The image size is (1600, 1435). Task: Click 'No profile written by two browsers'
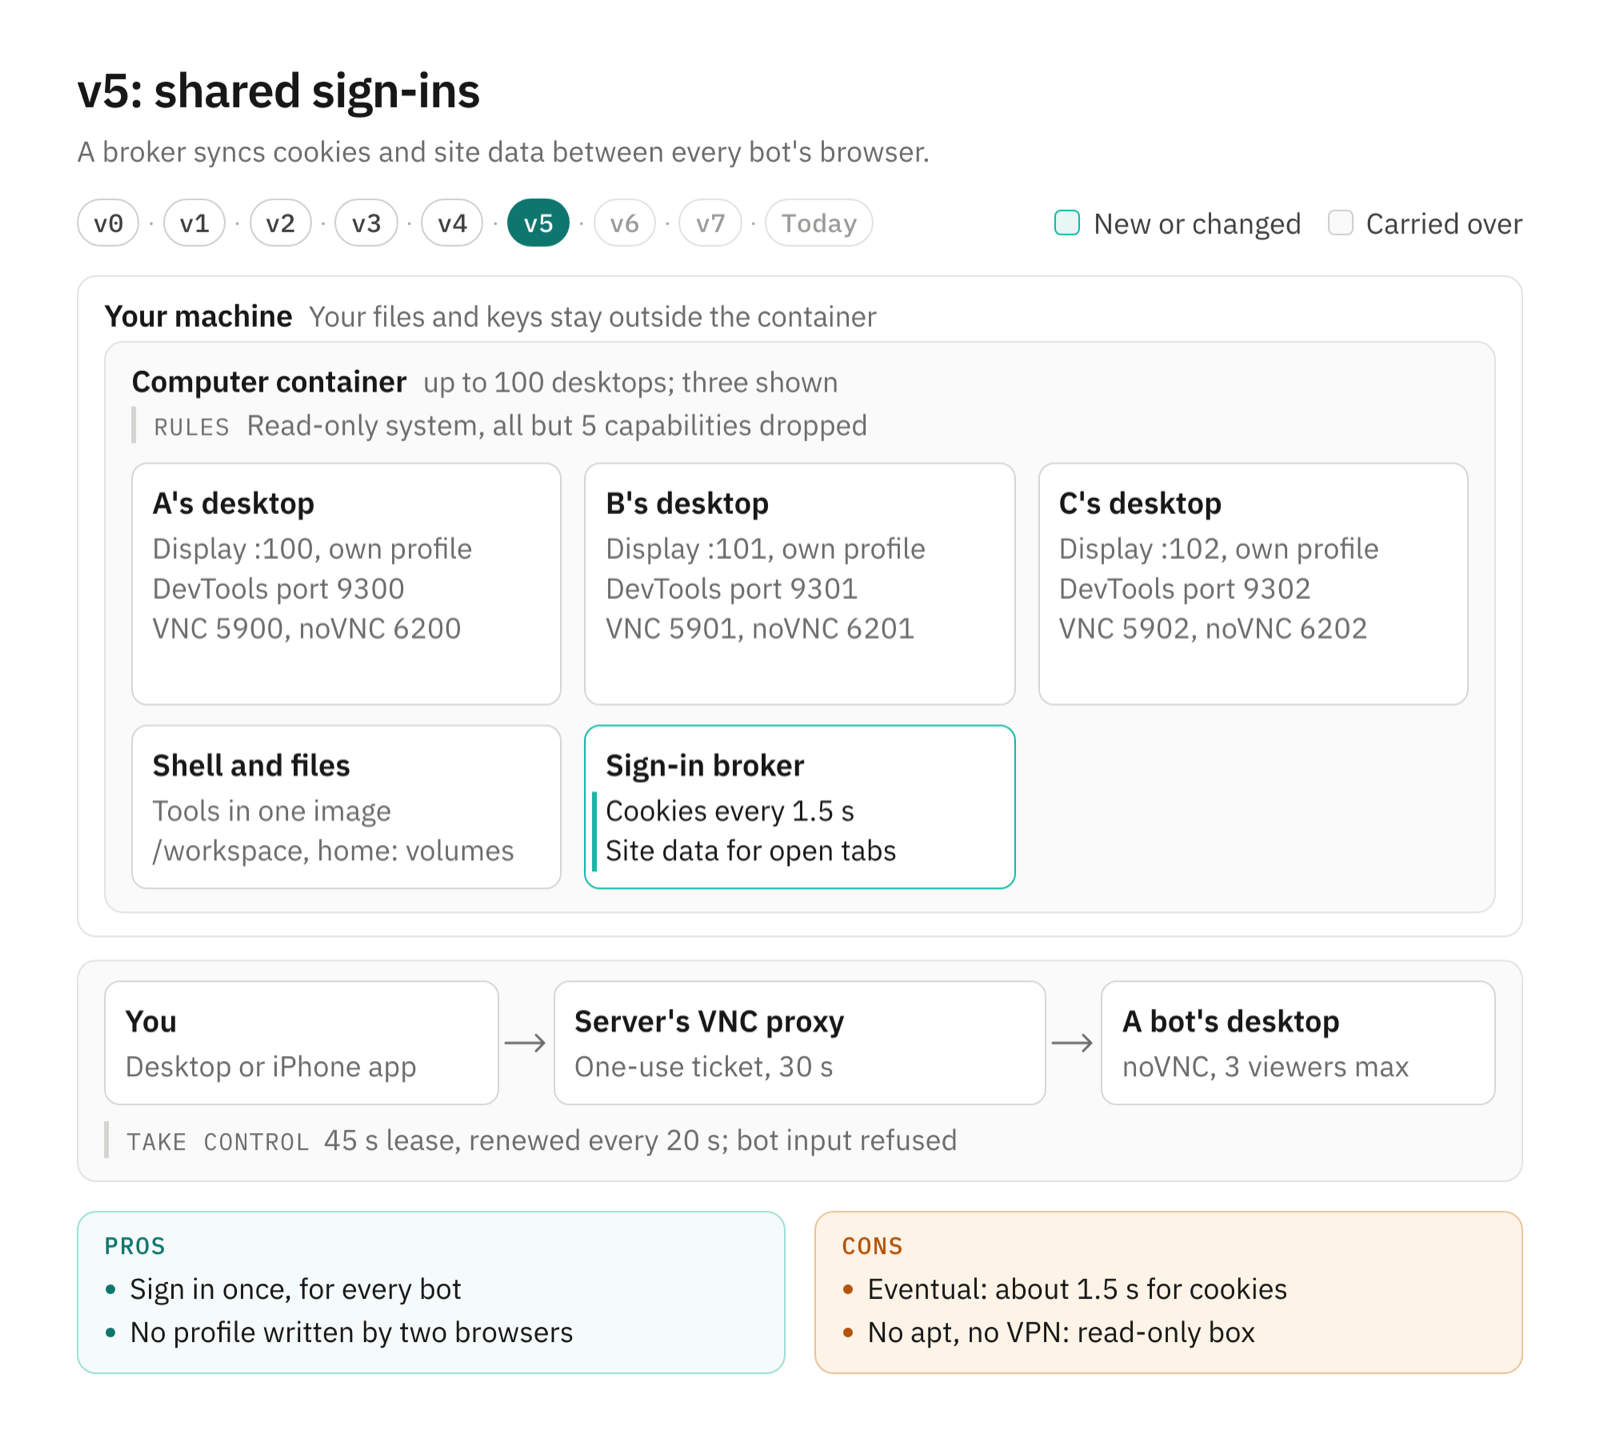pyautogui.click(x=351, y=1332)
